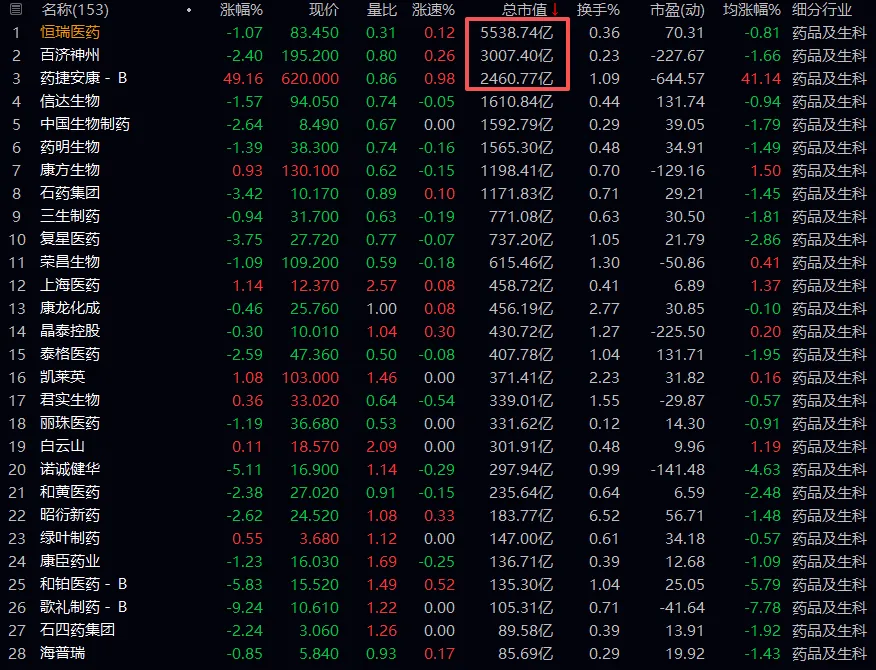Click the 涨速% column header

[433, 10]
